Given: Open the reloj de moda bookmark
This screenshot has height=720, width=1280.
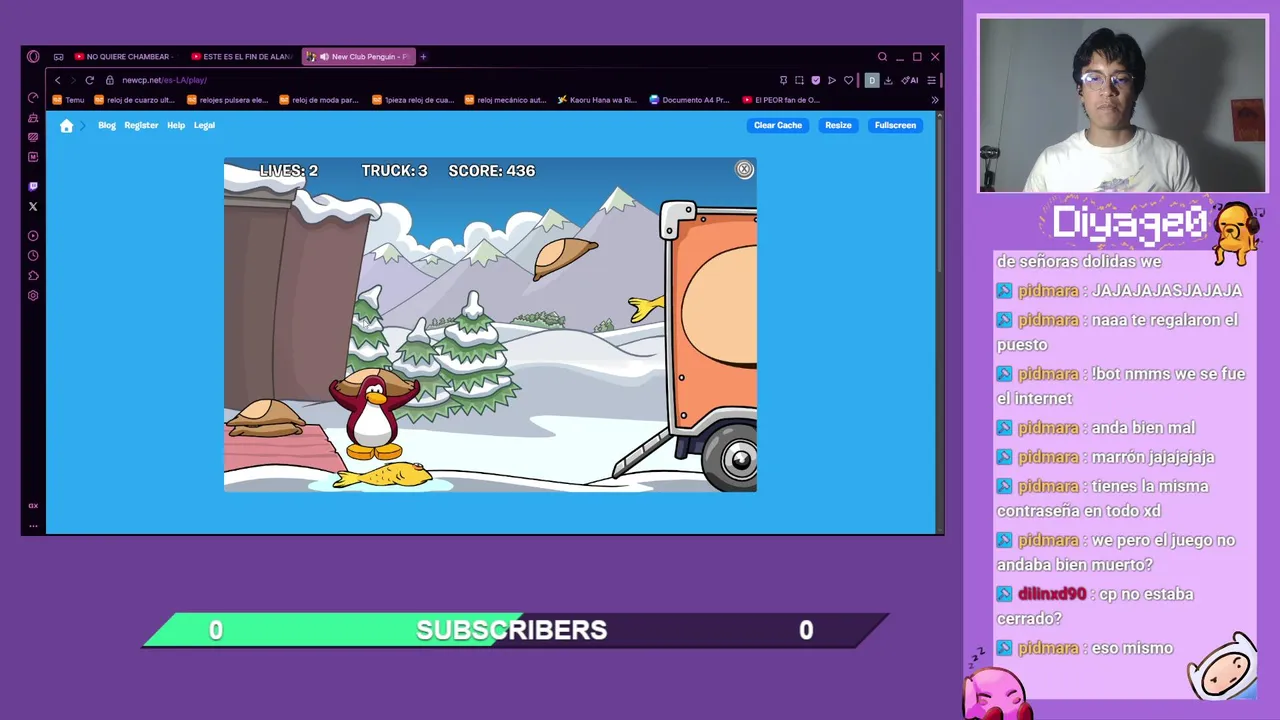Looking at the screenshot, I should point(319,100).
